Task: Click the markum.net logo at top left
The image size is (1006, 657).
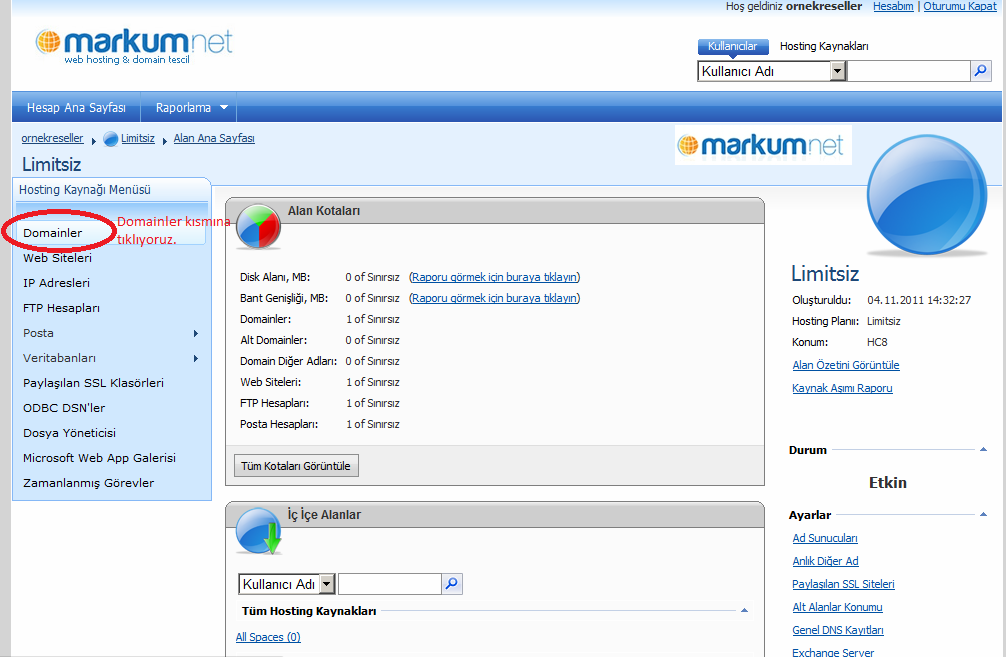Action: (133, 46)
